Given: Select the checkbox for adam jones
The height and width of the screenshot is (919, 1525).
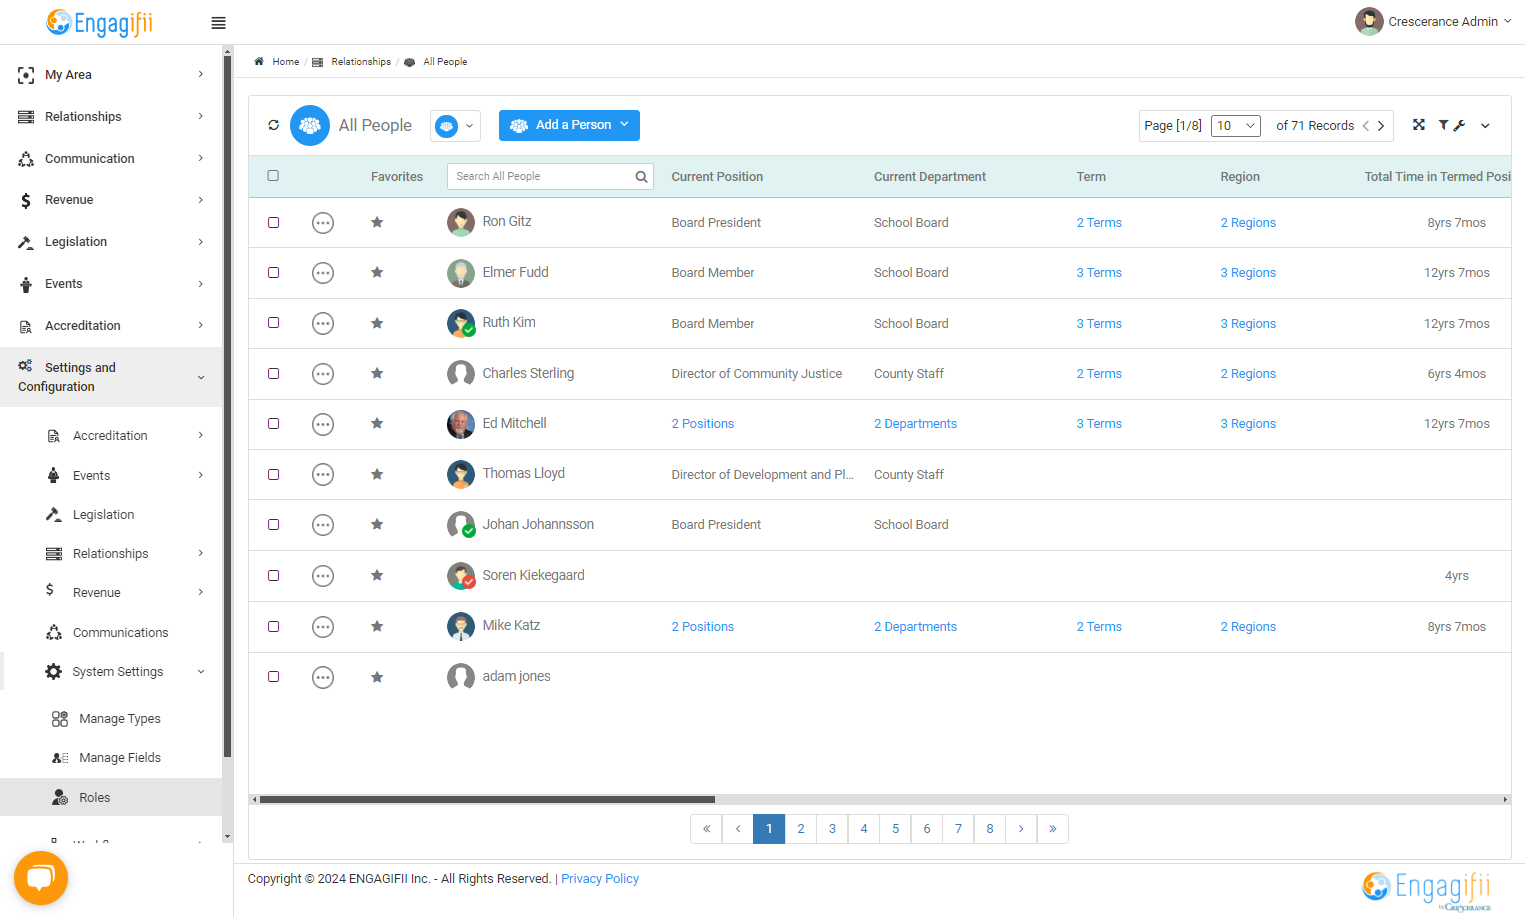Looking at the screenshot, I should click(273, 676).
